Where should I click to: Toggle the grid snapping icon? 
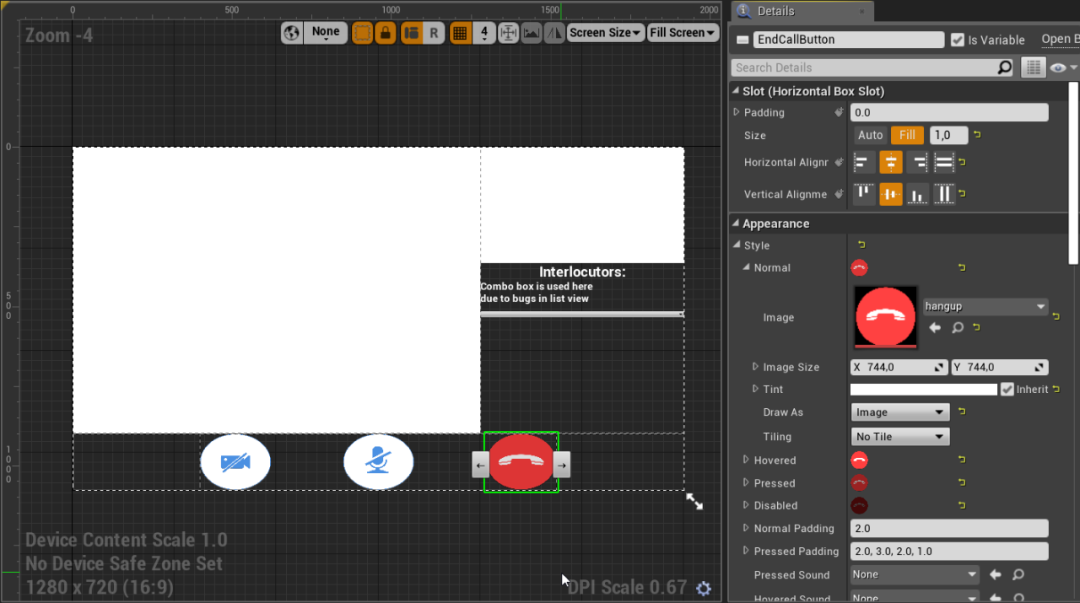pyautogui.click(x=459, y=32)
